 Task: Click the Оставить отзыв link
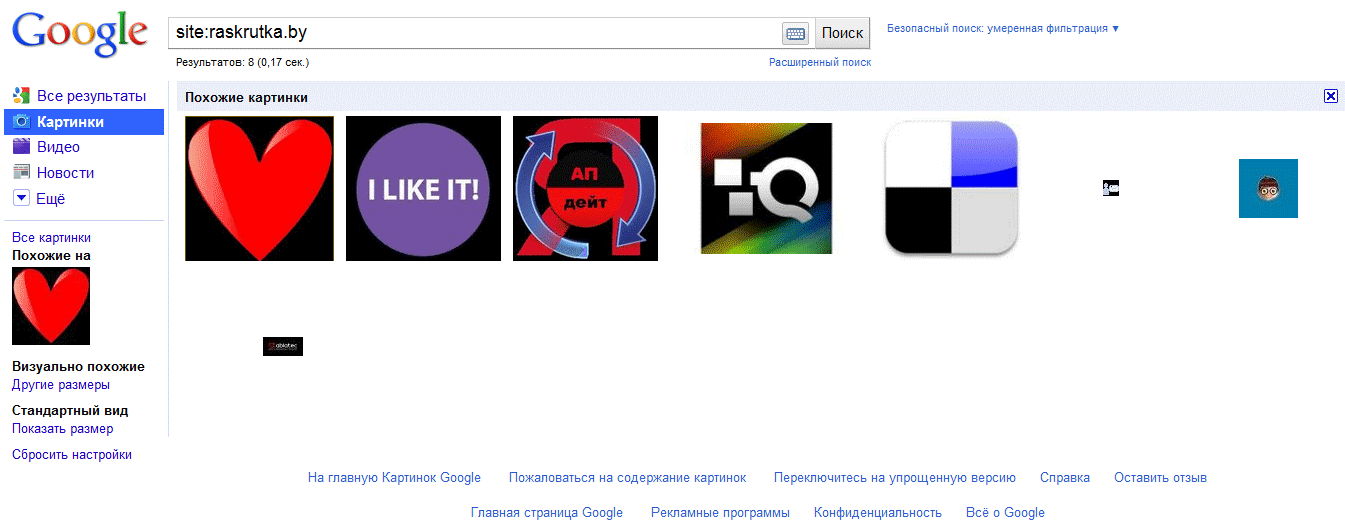click(1160, 478)
